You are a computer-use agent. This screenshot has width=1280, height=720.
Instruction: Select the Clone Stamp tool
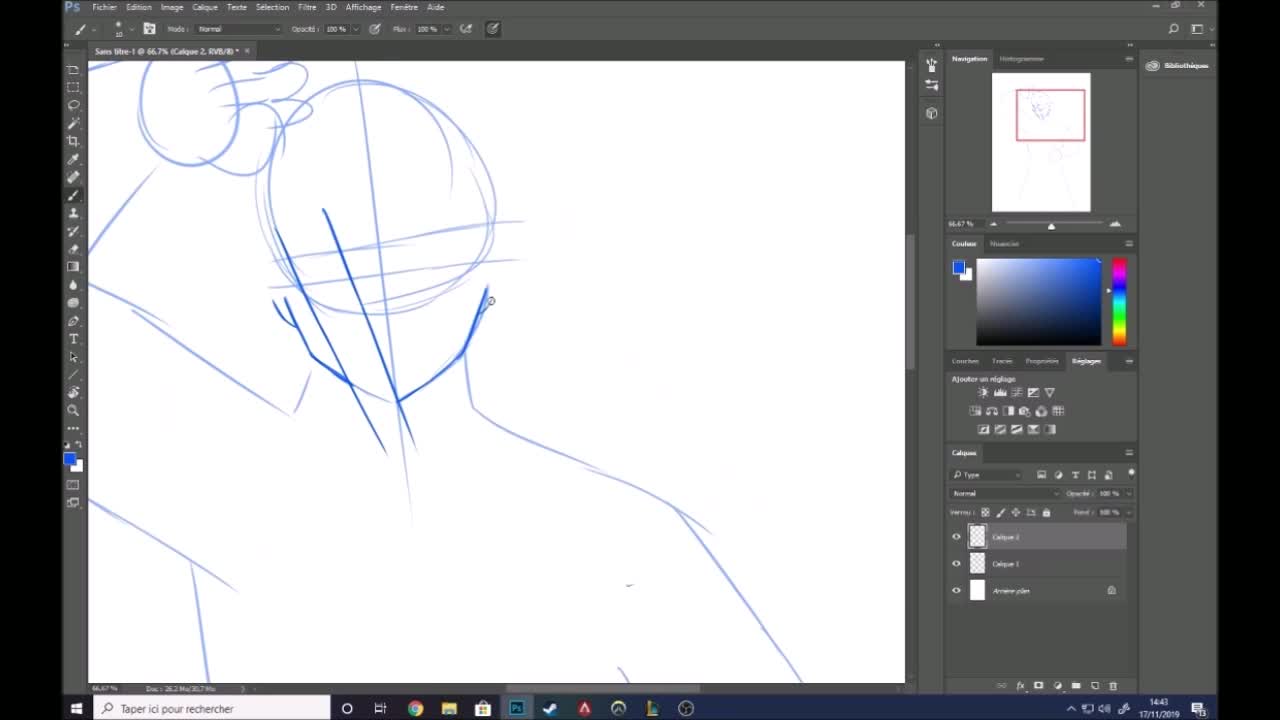73,213
